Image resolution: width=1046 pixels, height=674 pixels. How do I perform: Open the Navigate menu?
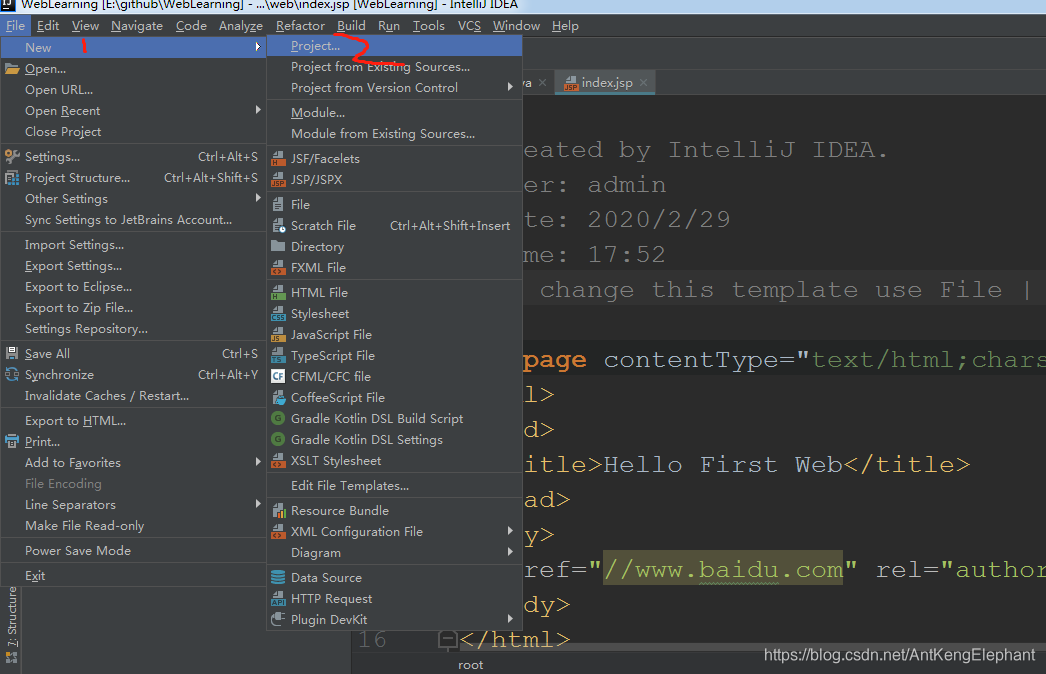pos(137,25)
